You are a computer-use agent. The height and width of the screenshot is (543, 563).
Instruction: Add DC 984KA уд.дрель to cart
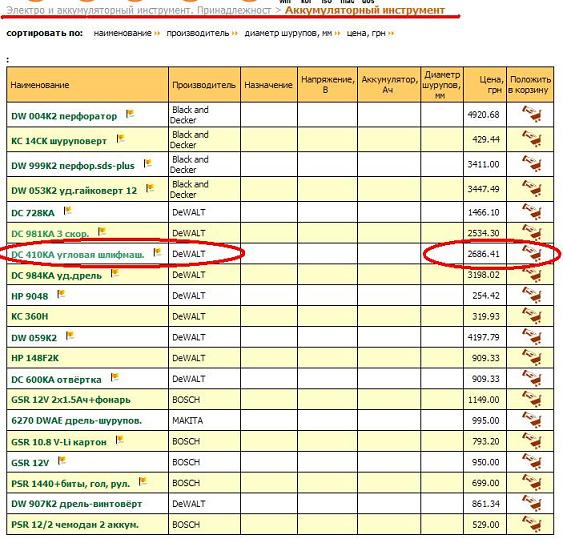coord(531,274)
